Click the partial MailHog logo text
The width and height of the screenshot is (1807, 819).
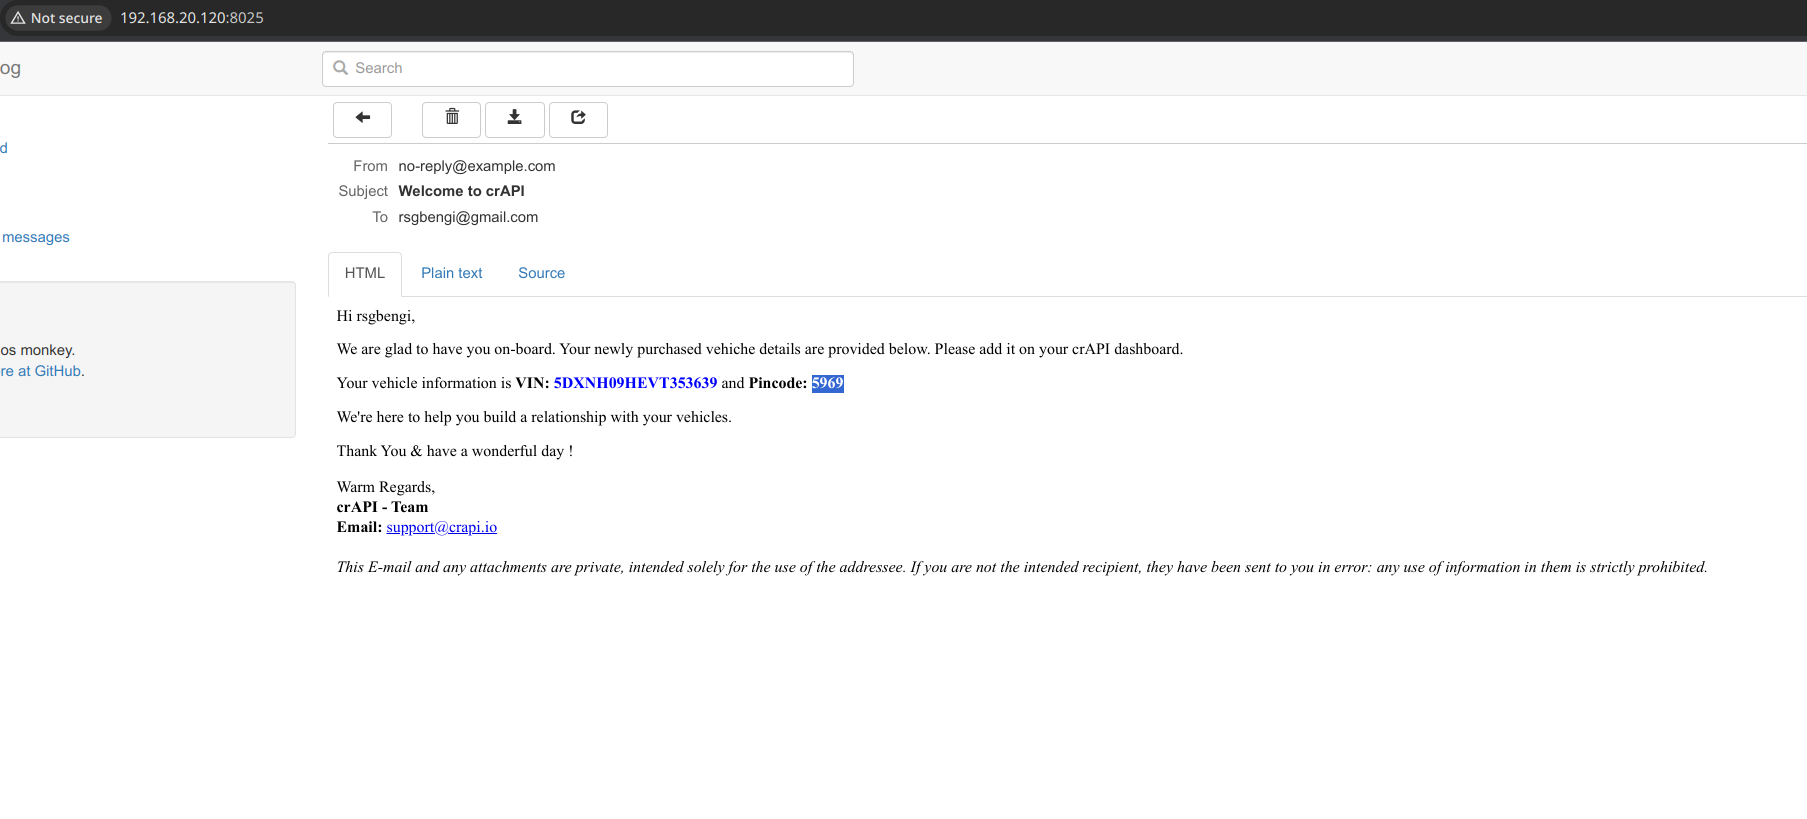(x=10, y=68)
